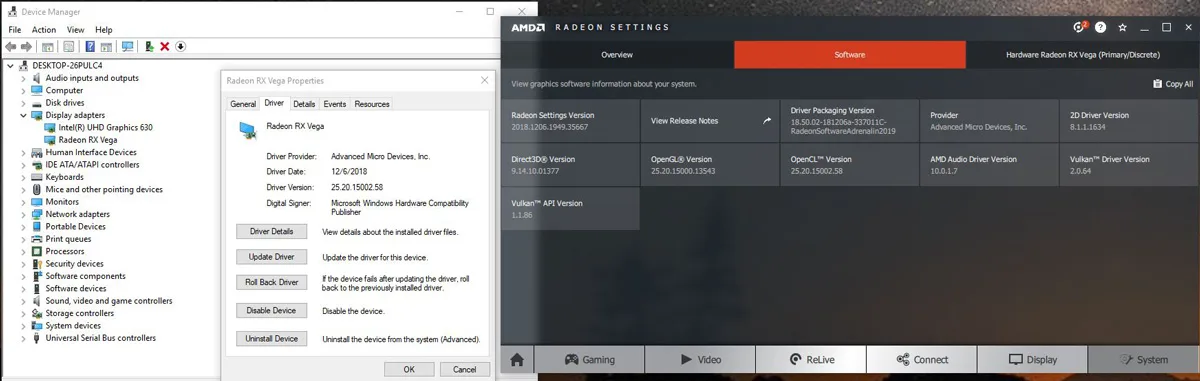Image resolution: width=1200 pixels, height=381 pixels.
Task: Click the down-arrow circle toolbar icon
Action: pos(181,46)
